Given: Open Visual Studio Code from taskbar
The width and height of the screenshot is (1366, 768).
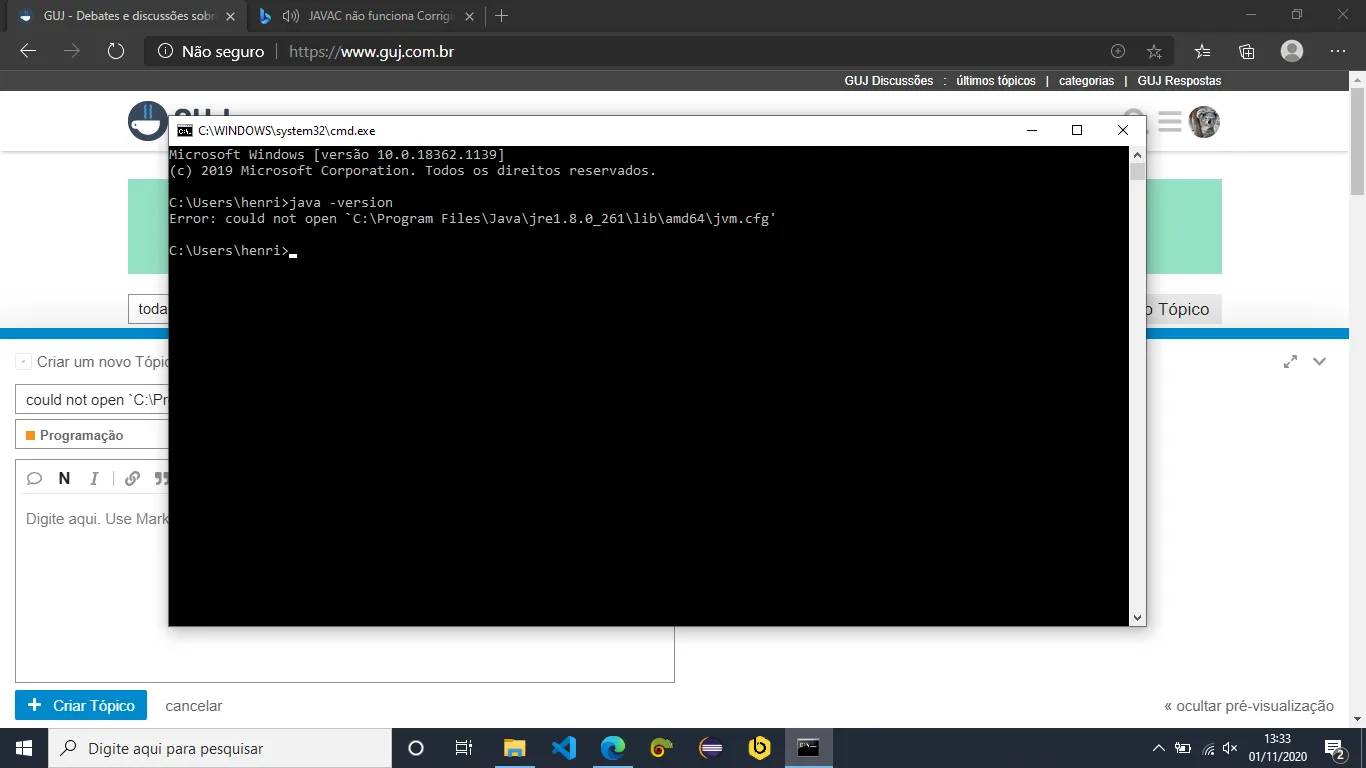Looking at the screenshot, I should (564, 747).
